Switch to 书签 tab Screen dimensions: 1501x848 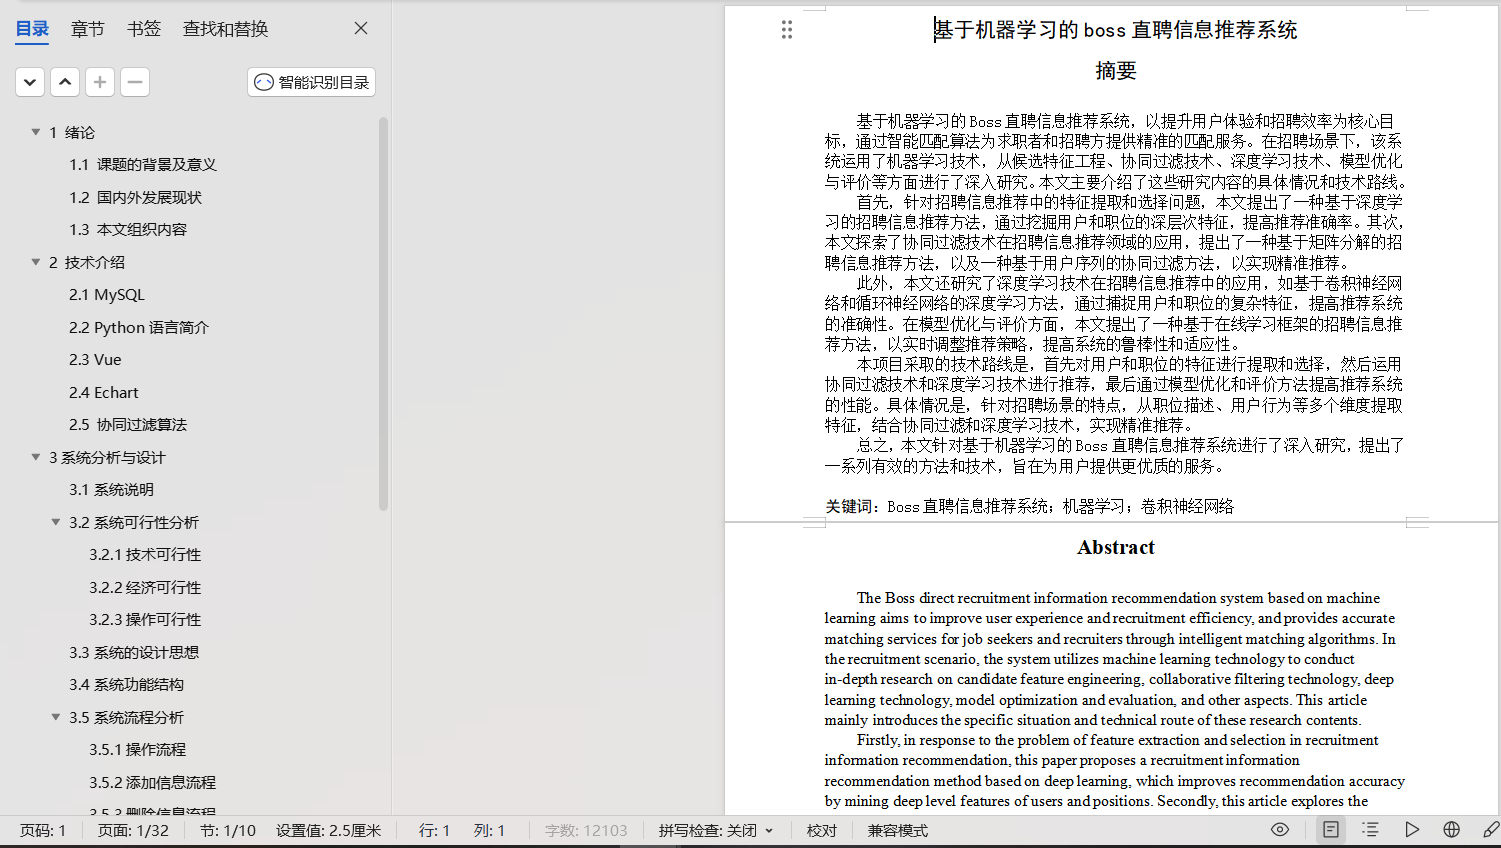[144, 29]
